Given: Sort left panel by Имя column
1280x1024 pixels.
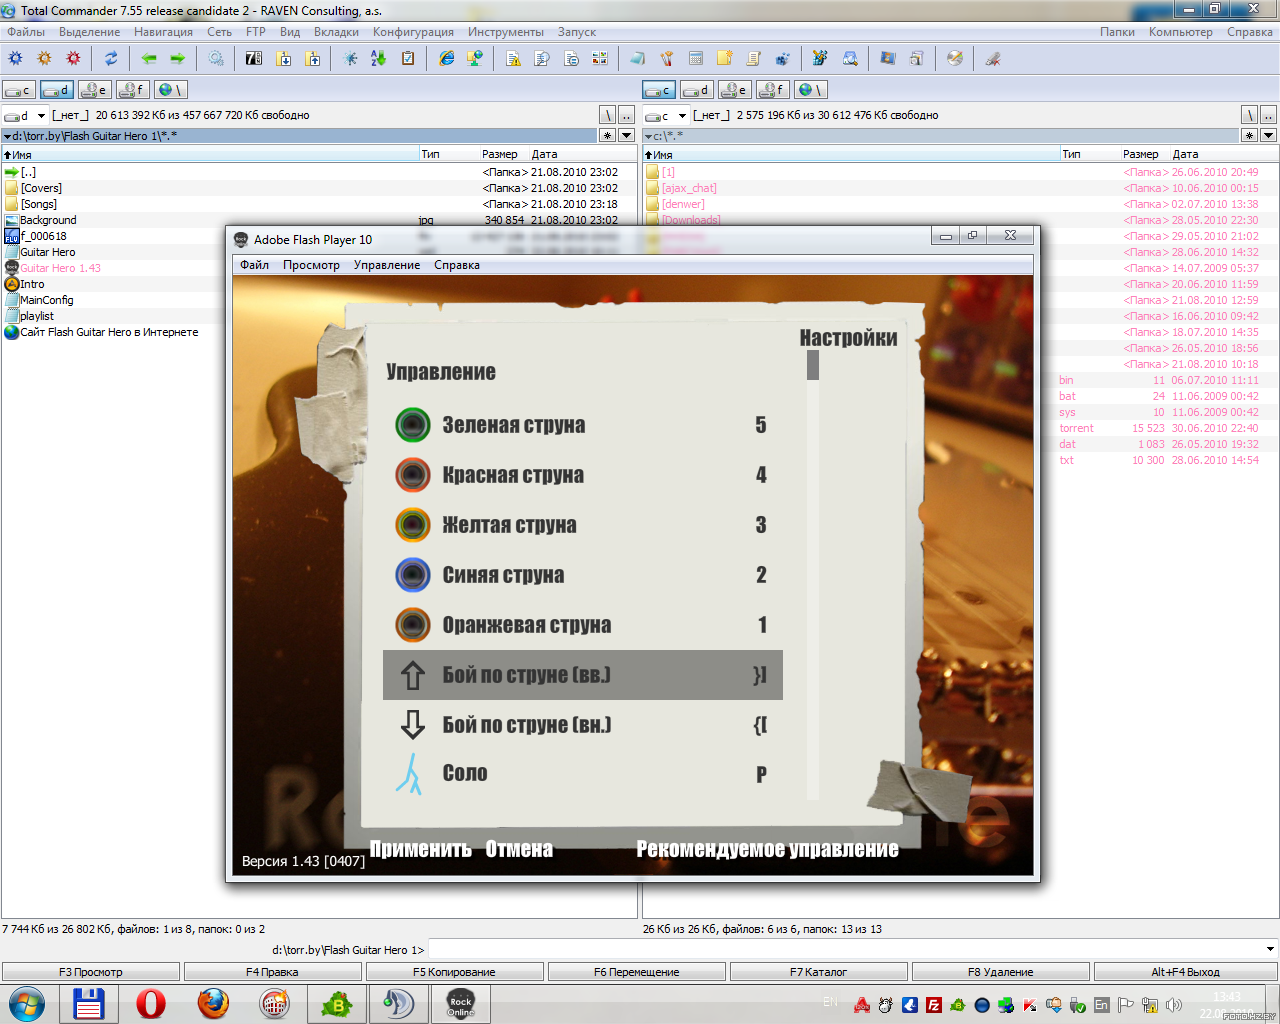Looking at the screenshot, I should pos(210,154).
